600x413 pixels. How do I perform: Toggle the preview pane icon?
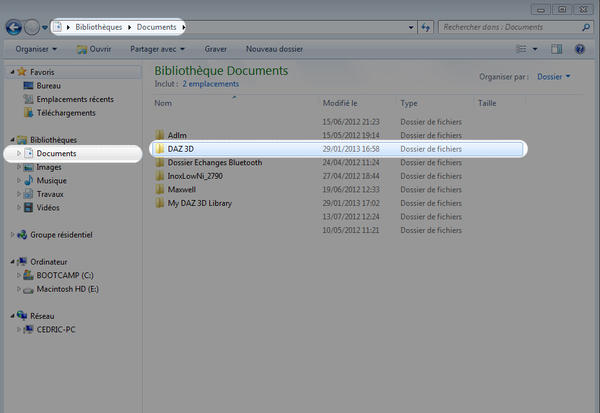[x=557, y=49]
